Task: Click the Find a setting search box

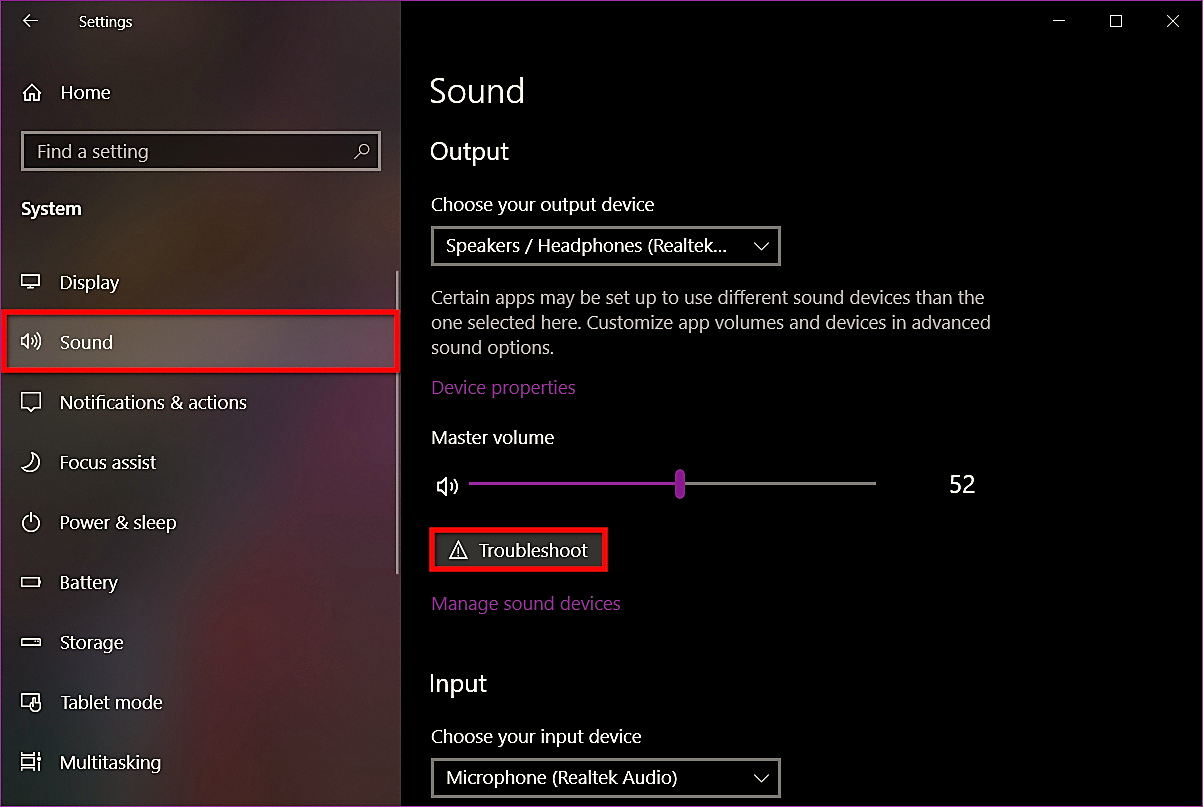Action: tap(200, 152)
